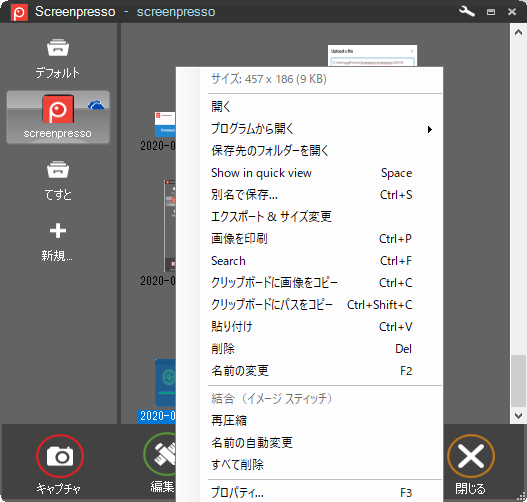Select the デフォルト workspace folder
The width and height of the screenshot is (527, 502).
click(x=58, y=59)
